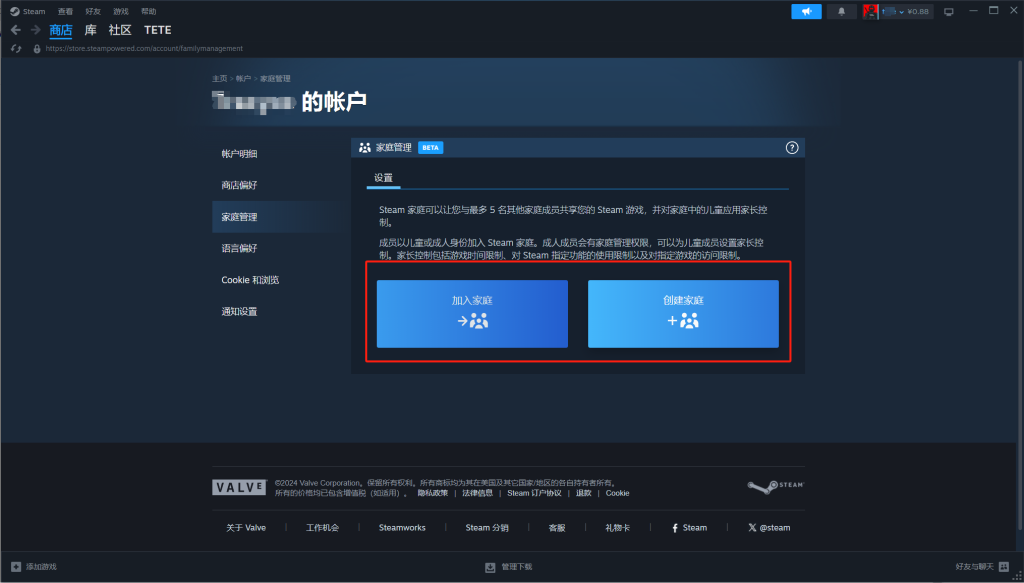
Task: Switch to the 库 section
Action: (x=91, y=30)
